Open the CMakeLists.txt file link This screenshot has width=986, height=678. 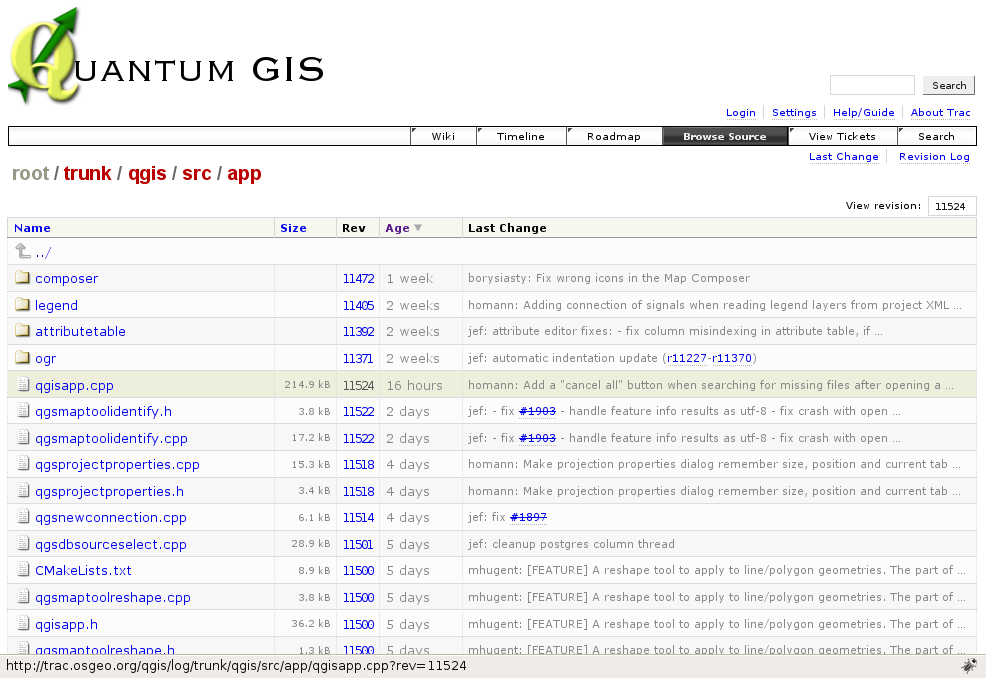[84, 570]
